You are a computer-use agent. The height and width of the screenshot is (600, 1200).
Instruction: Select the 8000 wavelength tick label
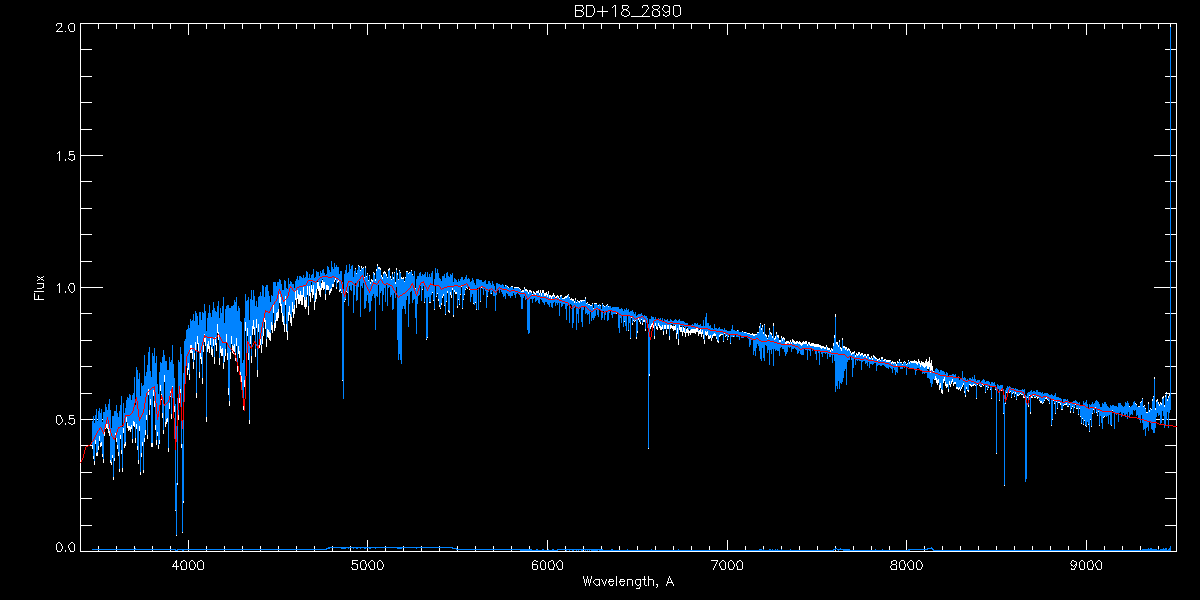(x=907, y=565)
